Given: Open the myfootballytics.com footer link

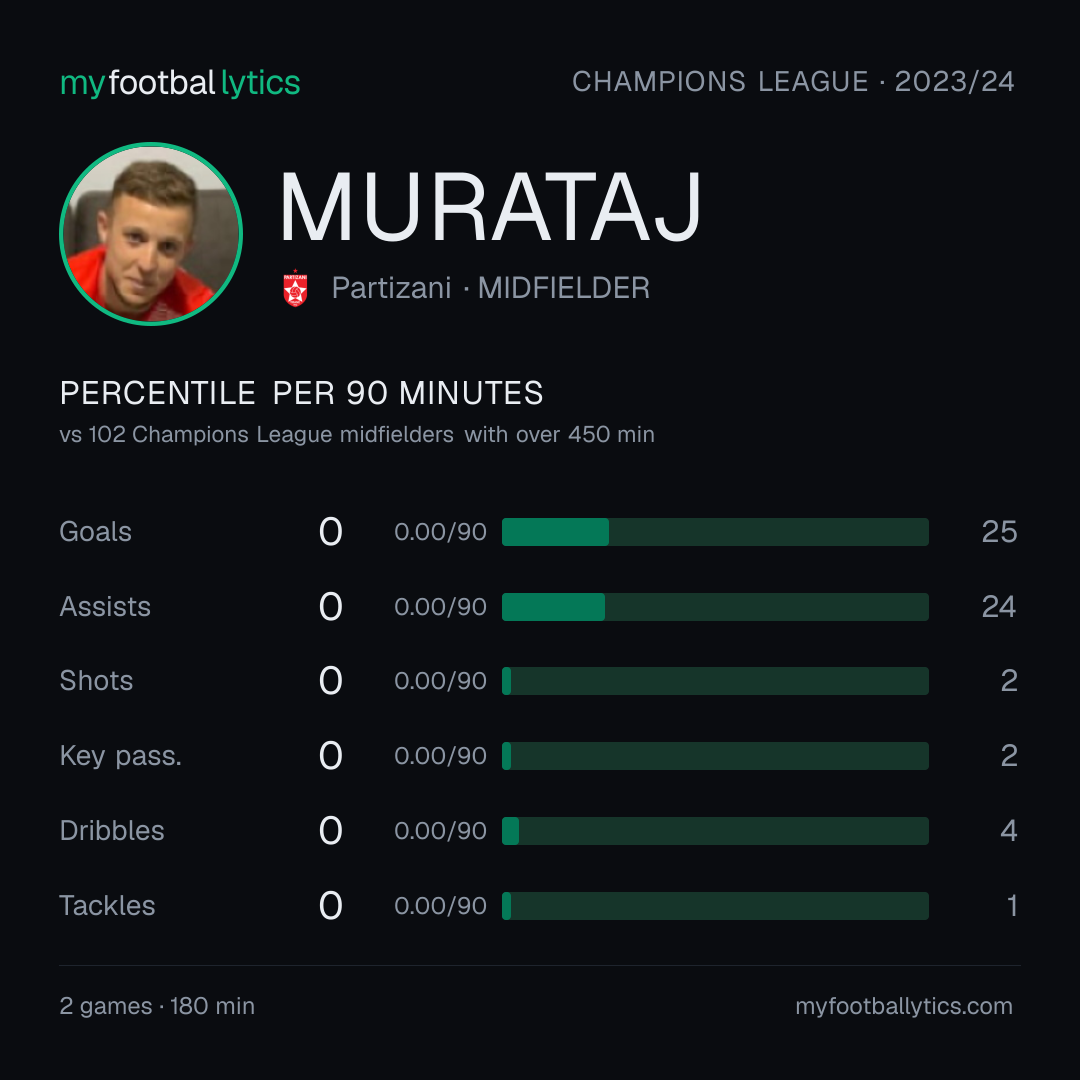Looking at the screenshot, I should click(x=904, y=1006).
